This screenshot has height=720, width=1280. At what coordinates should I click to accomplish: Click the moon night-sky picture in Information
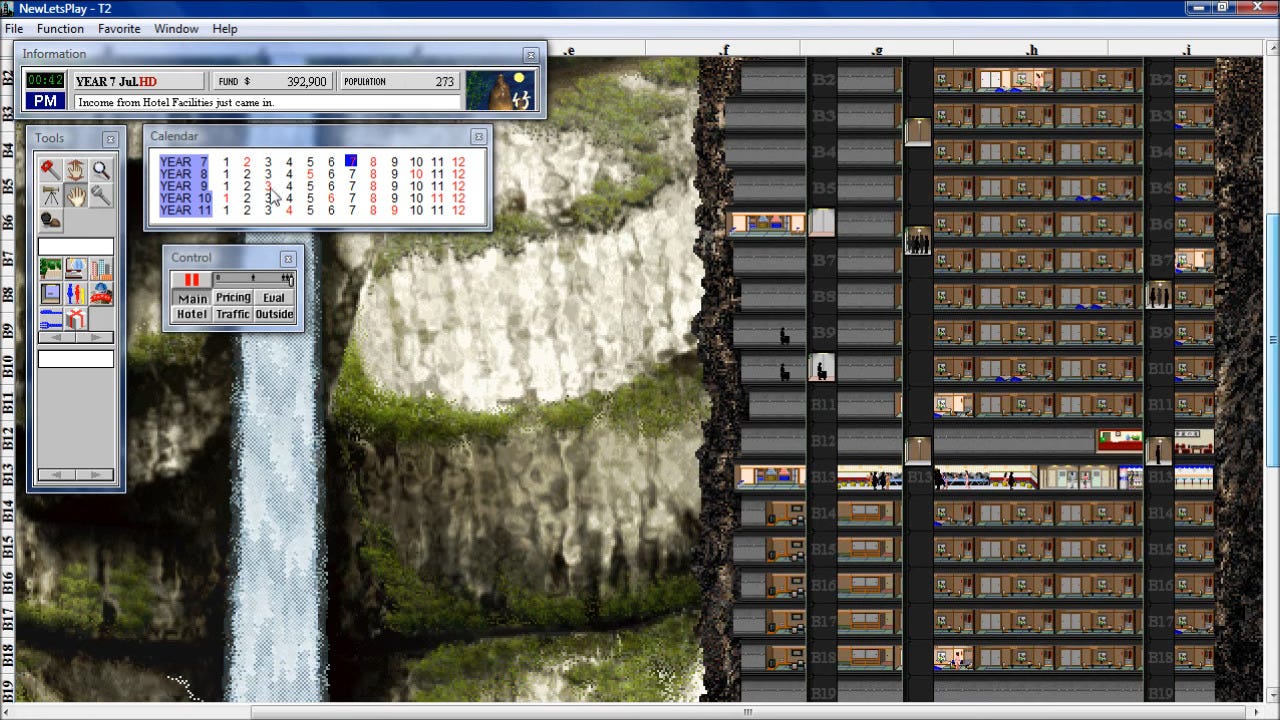[501, 90]
